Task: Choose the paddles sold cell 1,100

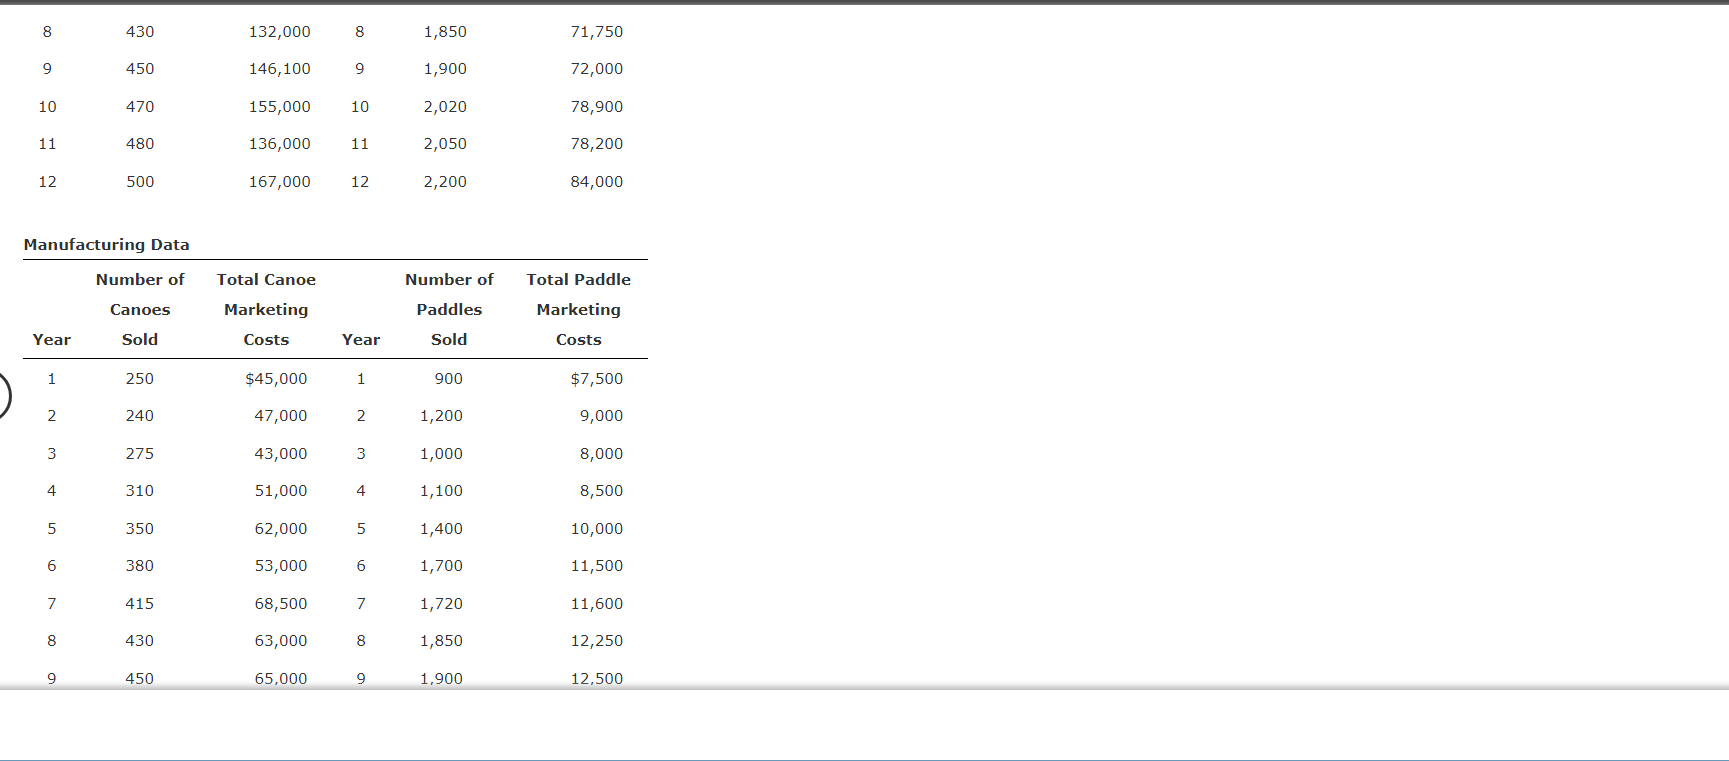Action: click(x=441, y=491)
